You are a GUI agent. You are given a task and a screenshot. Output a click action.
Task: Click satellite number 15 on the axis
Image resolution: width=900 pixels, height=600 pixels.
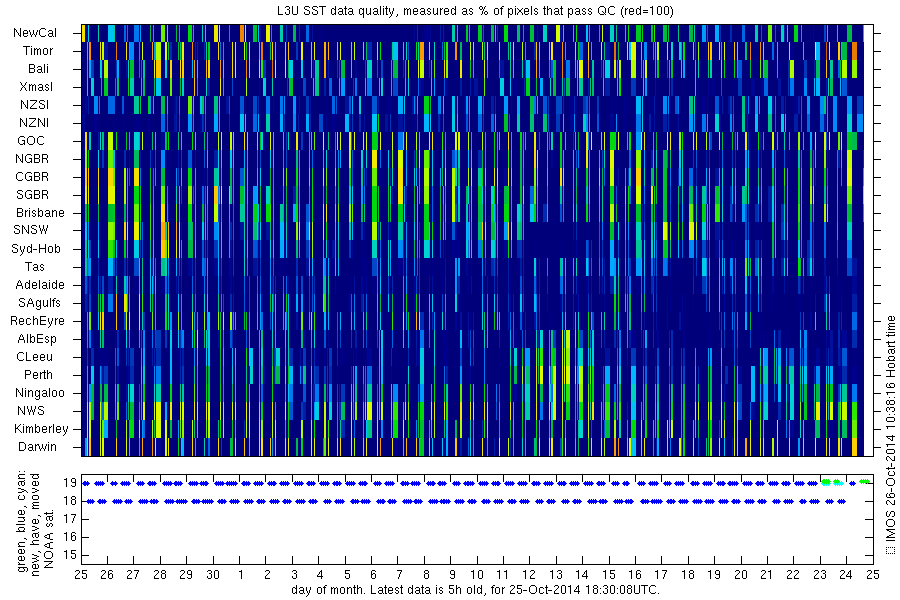click(x=70, y=555)
